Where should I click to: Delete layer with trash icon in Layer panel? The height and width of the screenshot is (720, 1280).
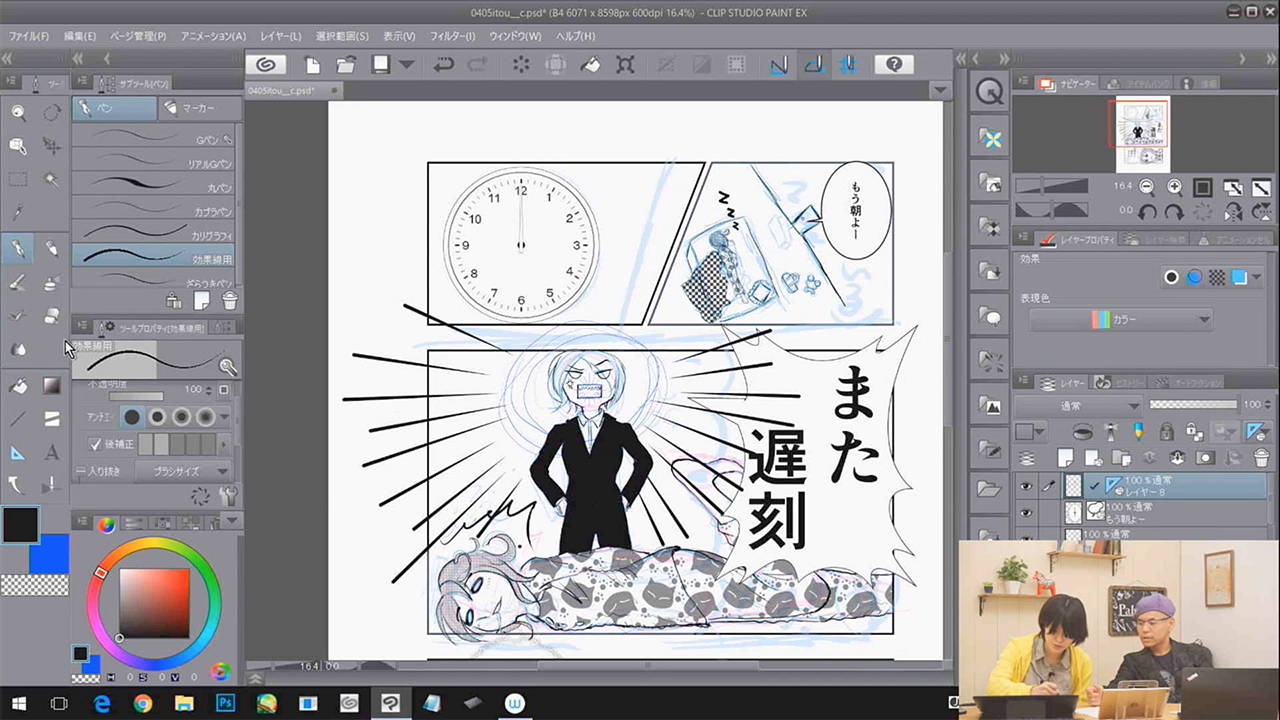tap(1261, 457)
